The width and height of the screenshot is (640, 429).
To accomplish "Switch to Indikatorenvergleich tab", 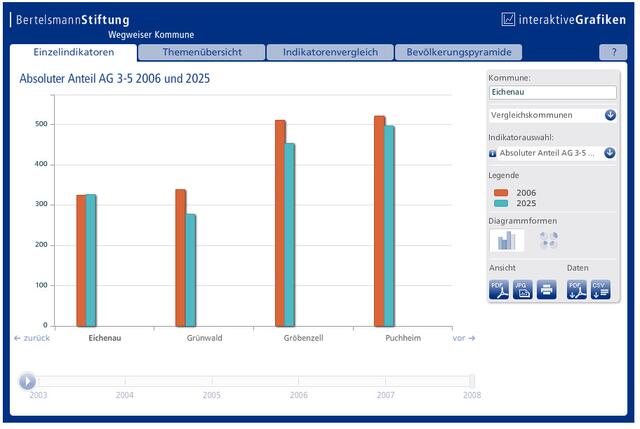I will (x=330, y=52).
